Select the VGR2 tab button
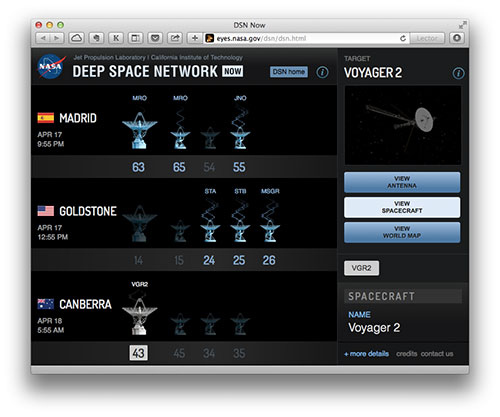This screenshot has width=500, height=417. 361,268
